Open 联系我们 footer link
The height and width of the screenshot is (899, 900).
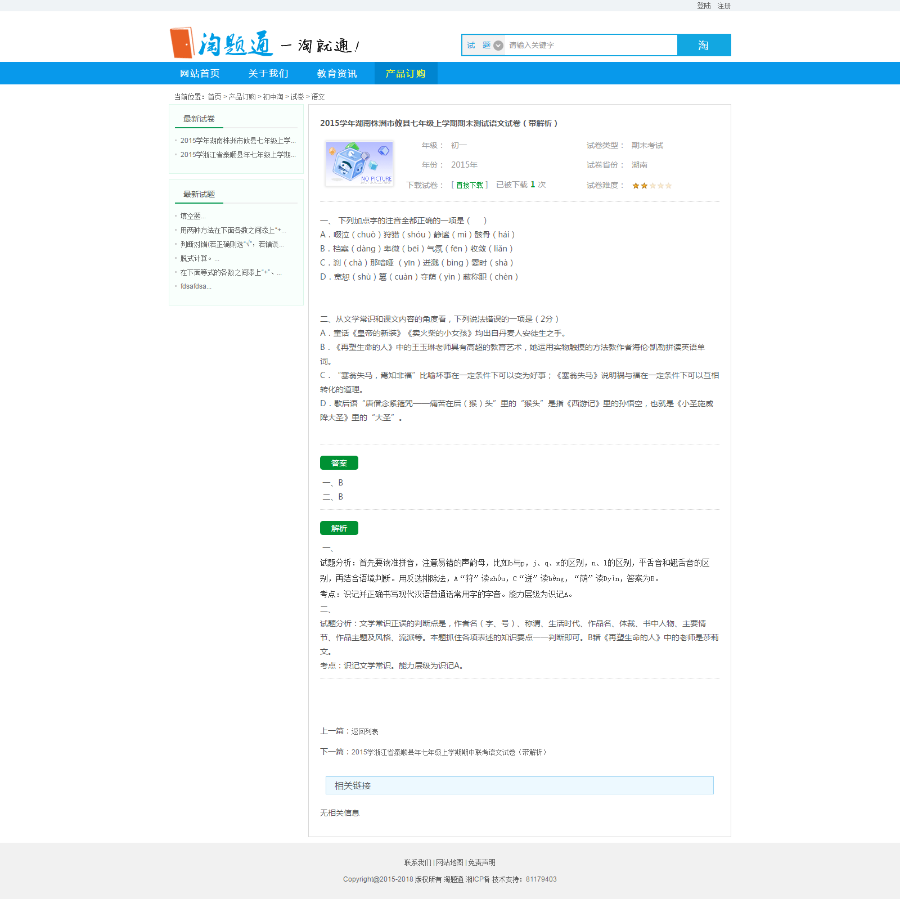(417, 863)
